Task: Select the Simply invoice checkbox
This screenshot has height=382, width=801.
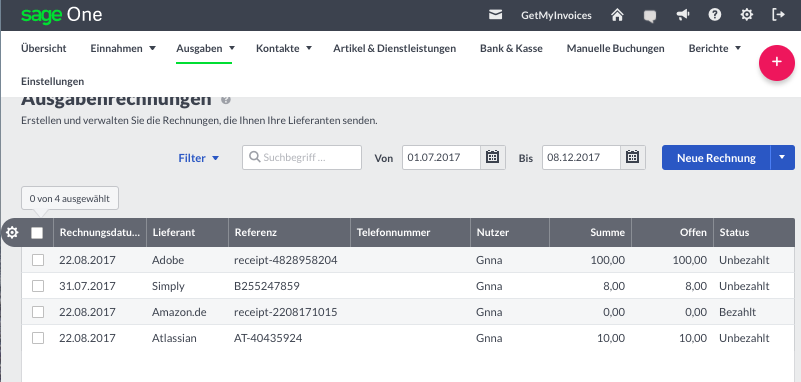Action: pyautogui.click(x=38, y=286)
